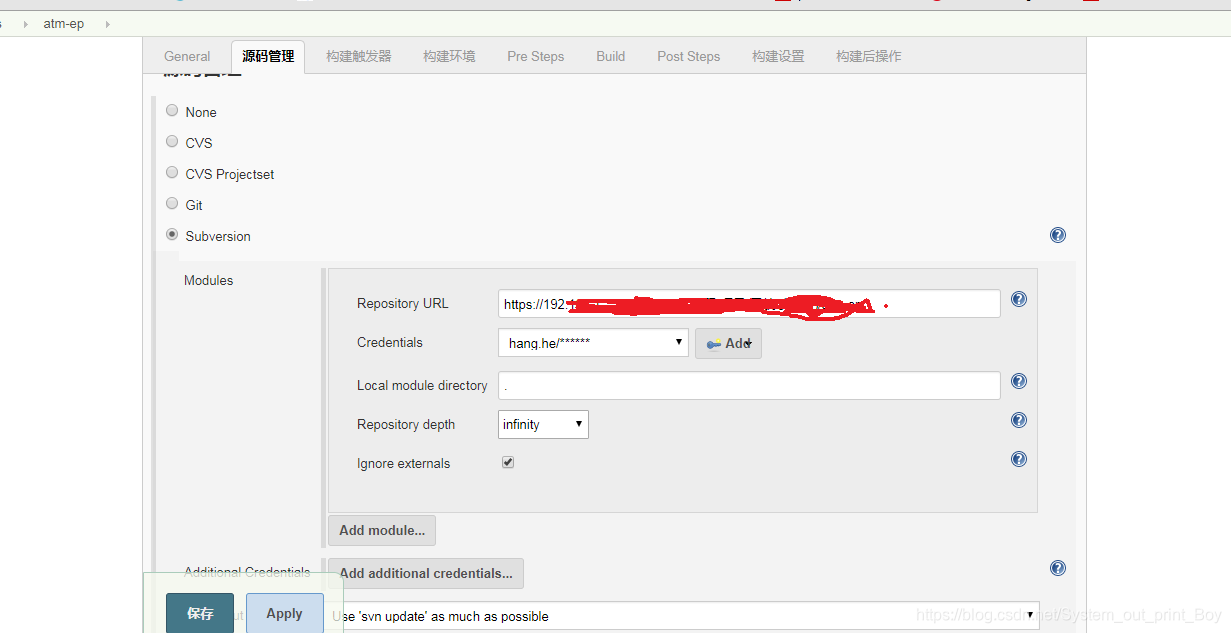The image size is (1231, 633).
Task: Click the Modules label text
Action: click(208, 281)
